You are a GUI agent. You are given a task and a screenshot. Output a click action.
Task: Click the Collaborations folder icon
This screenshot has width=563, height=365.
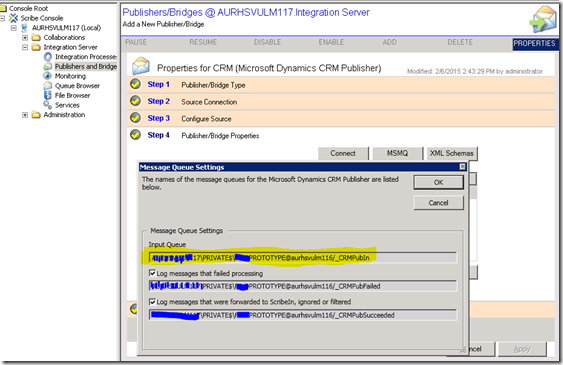point(36,37)
